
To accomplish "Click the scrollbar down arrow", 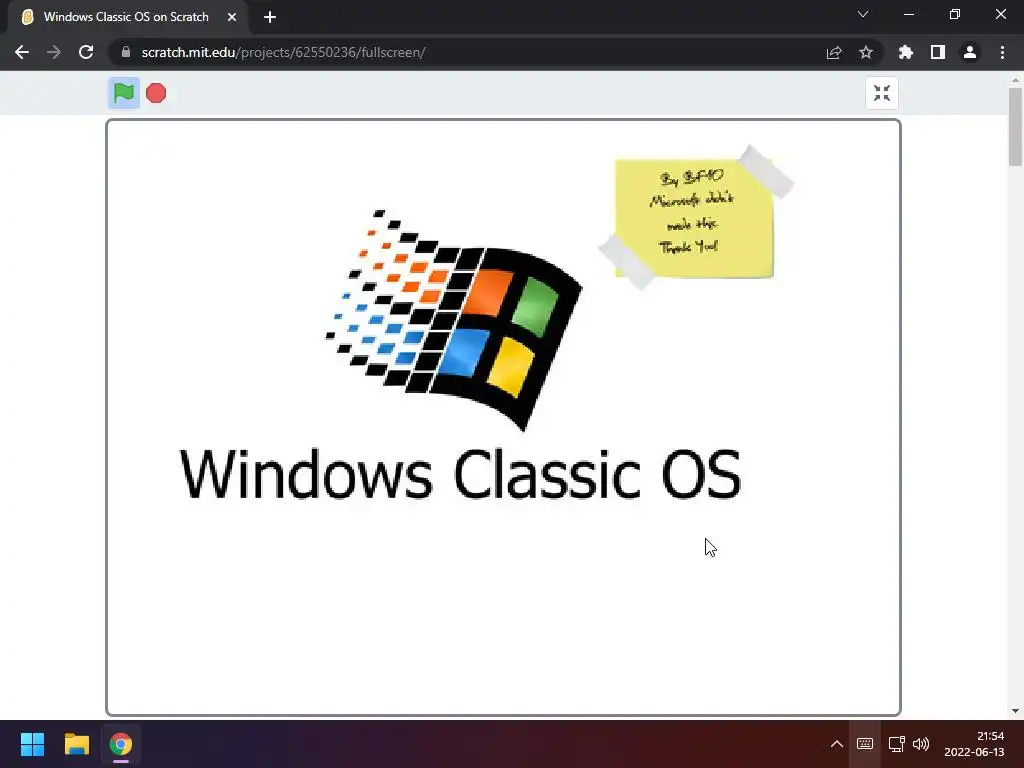I will click(1015, 711).
